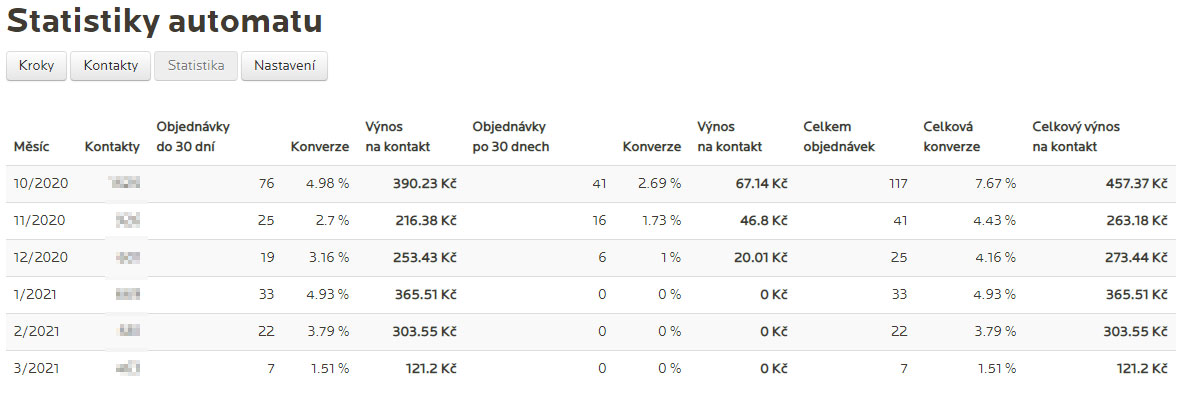Switch to the Kontakty tab
The image size is (1186, 396).
111,66
